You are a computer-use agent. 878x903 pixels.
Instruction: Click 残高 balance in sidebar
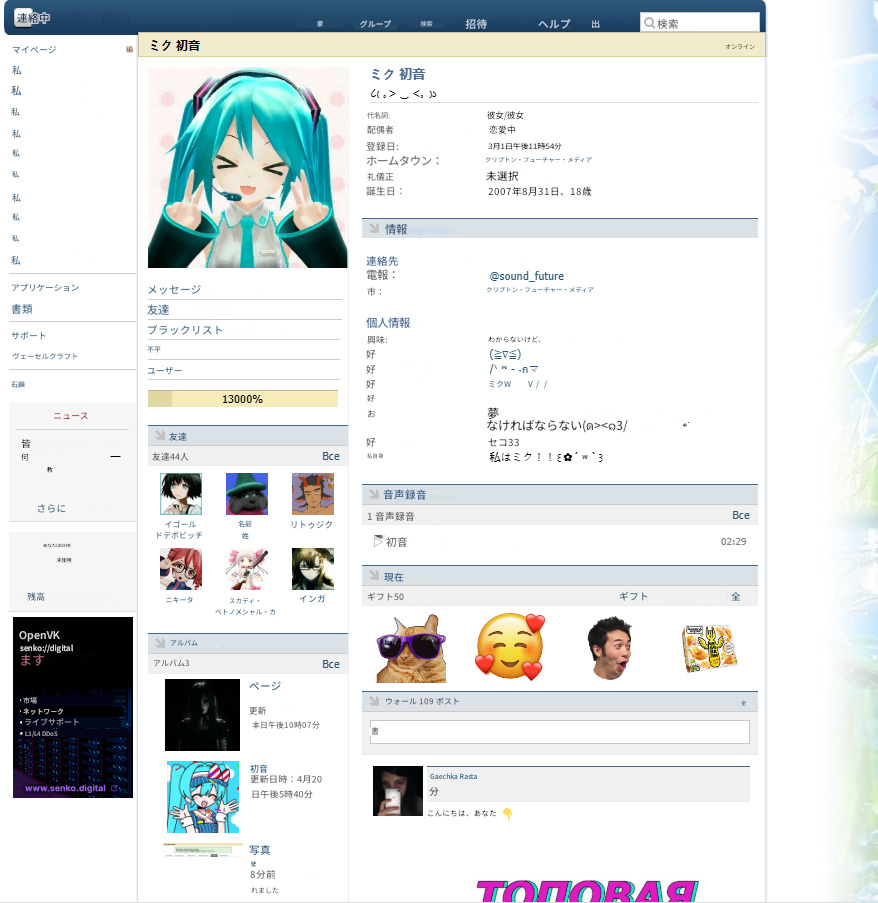click(x=36, y=597)
